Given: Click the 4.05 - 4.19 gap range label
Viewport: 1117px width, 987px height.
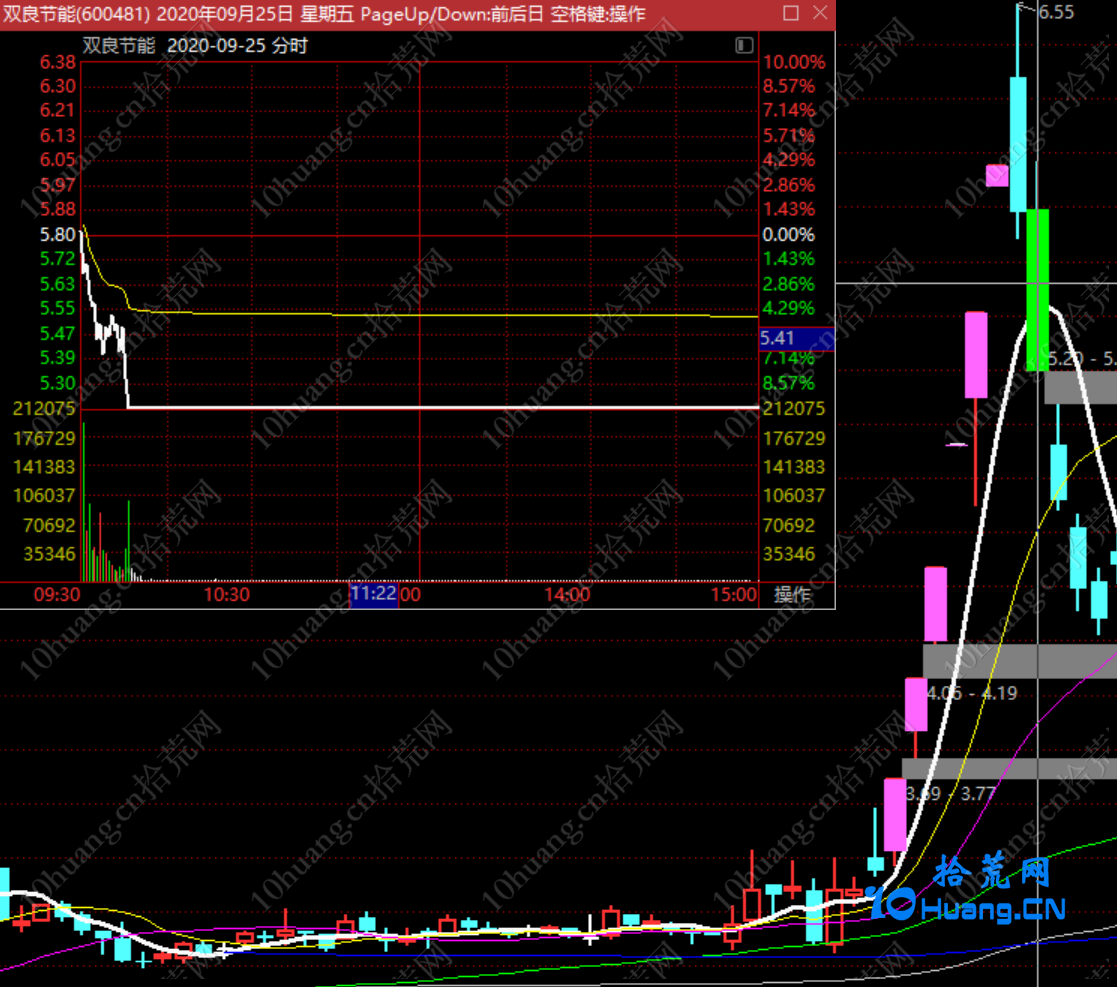Looking at the screenshot, I should coord(972,693).
